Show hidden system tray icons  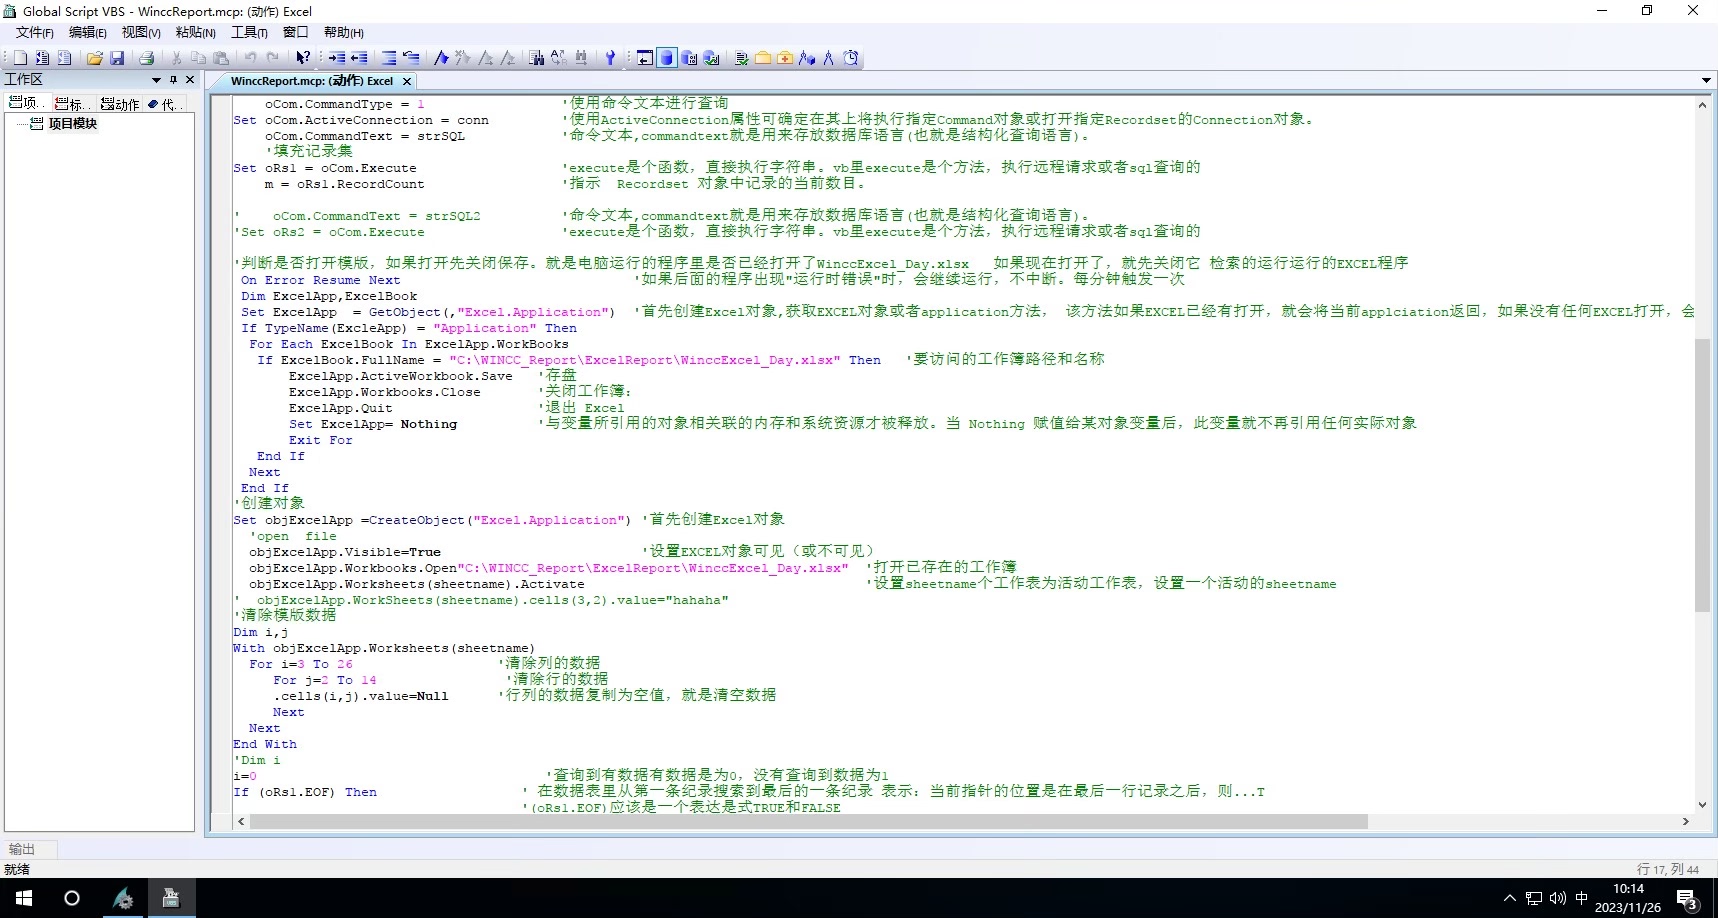pos(1509,898)
